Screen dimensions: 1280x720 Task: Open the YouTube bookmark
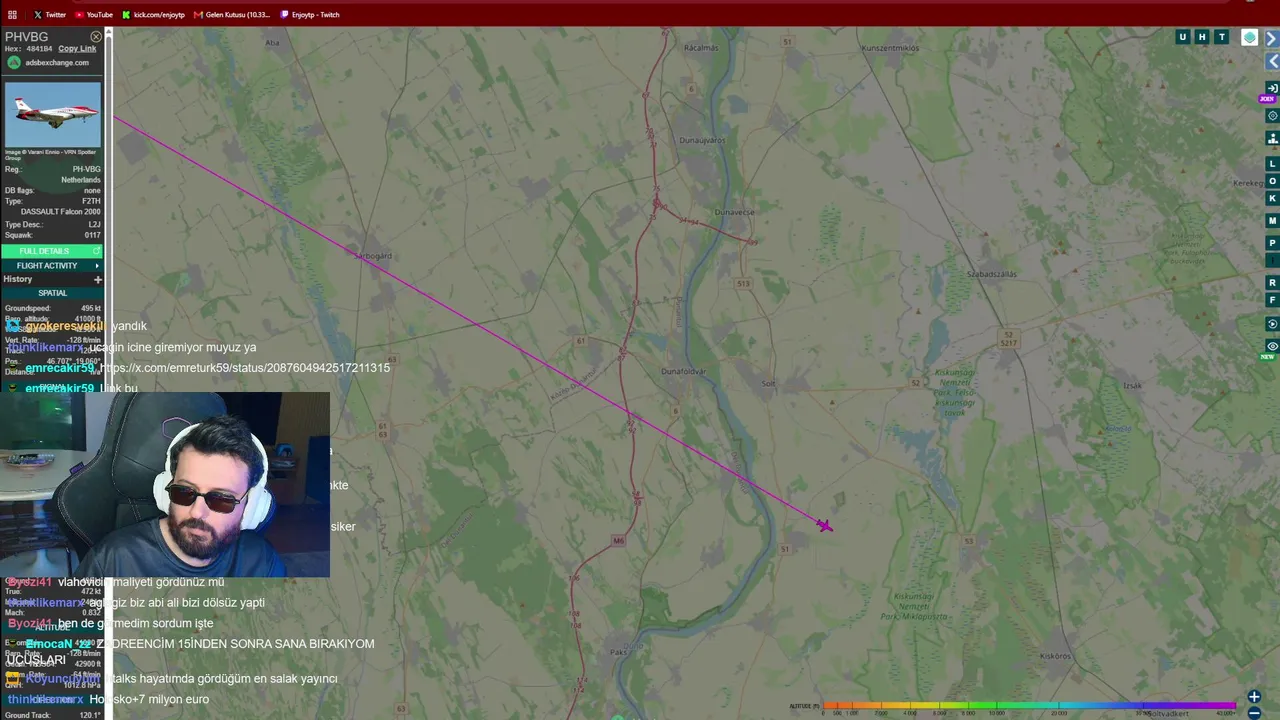click(x=94, y=15)
